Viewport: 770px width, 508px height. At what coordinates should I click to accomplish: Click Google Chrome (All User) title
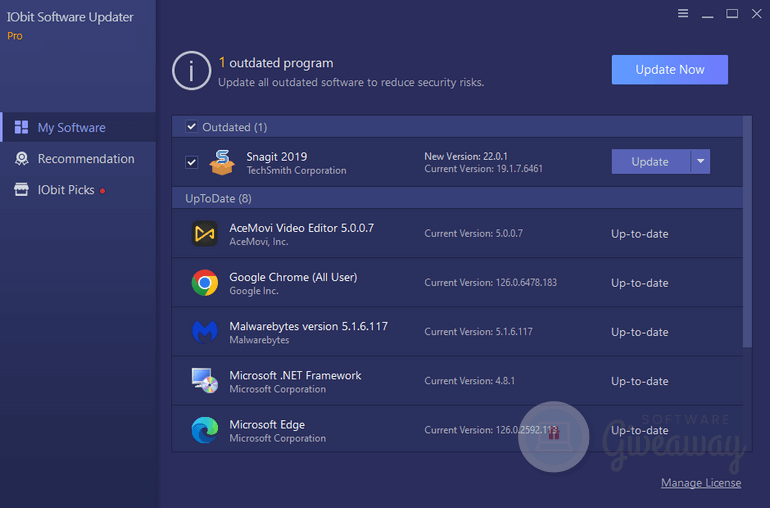tap(293, 277)
